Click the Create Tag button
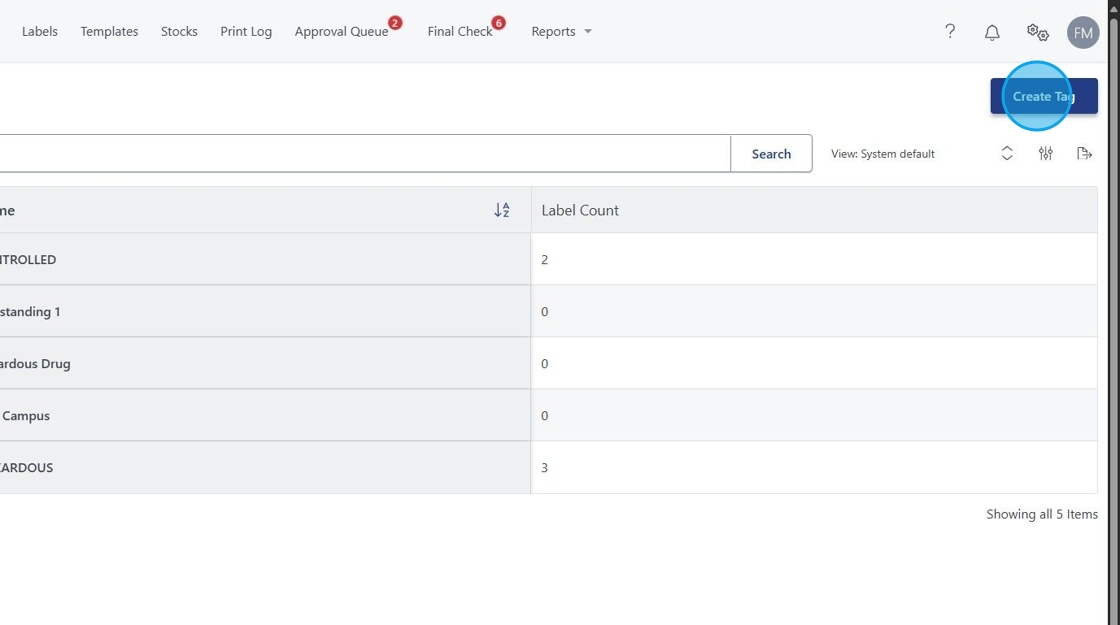 (x=1044, y=96)
